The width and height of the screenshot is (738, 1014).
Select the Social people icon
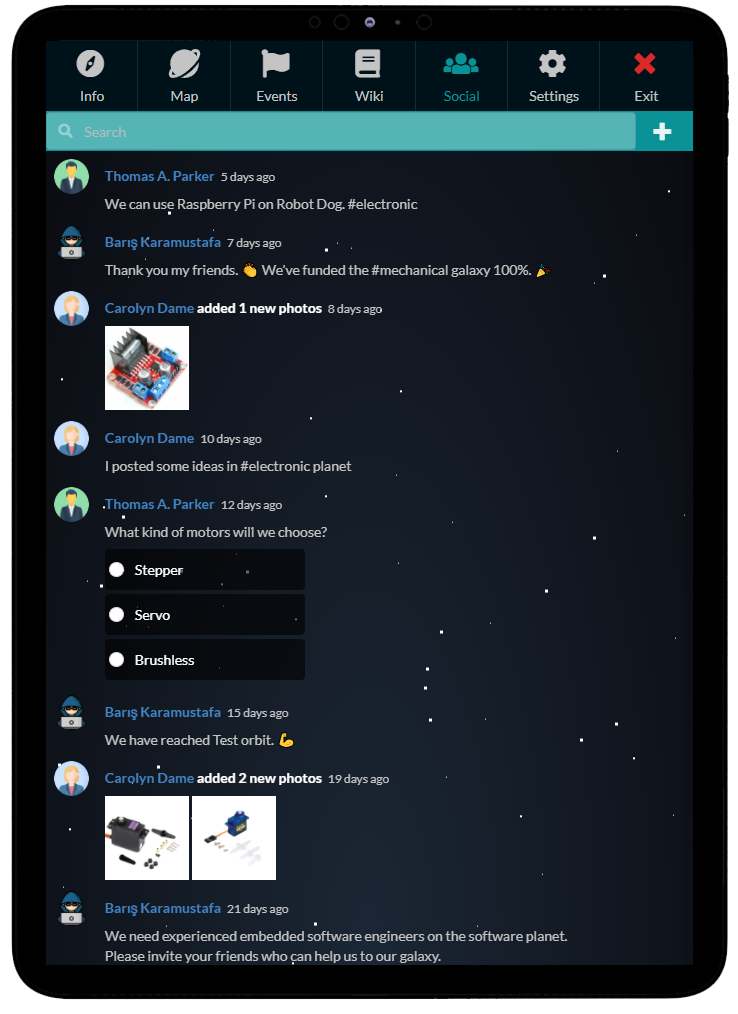[x=461, y=63]
